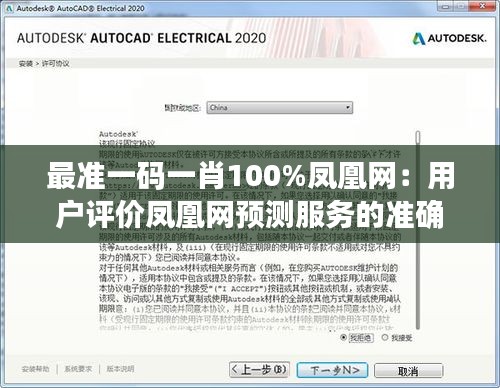Select the 我拒绝 (I Reject) radio button
500x388 pixels.
click(343, 338)
